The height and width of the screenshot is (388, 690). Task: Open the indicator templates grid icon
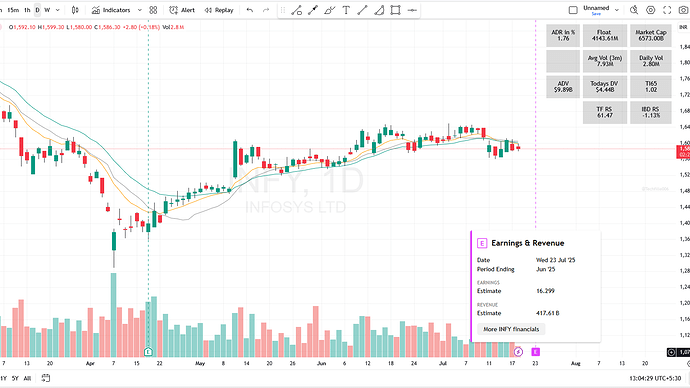click(x=153, y=10)
